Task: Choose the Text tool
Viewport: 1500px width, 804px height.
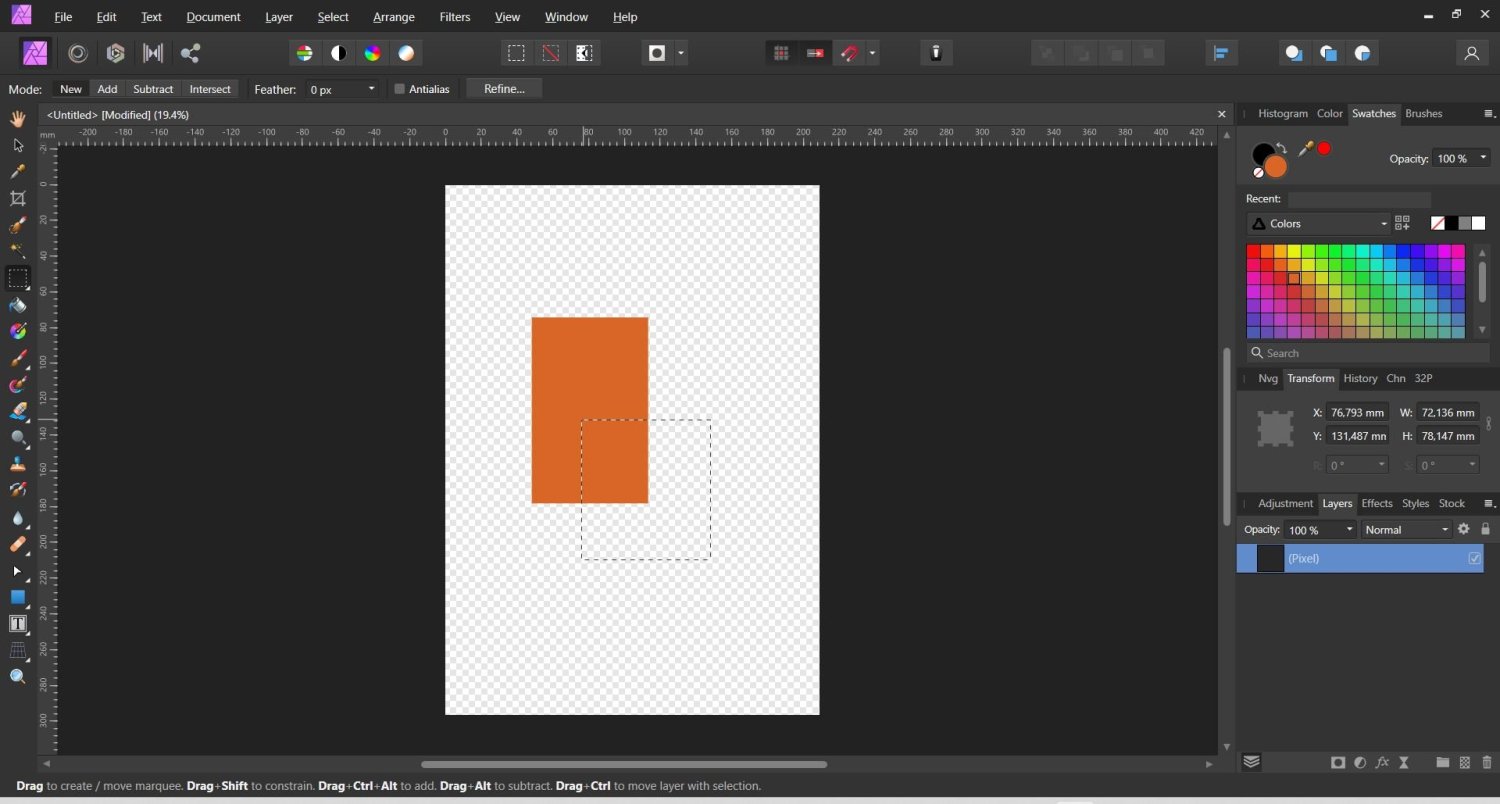Action: pos(17,624)
